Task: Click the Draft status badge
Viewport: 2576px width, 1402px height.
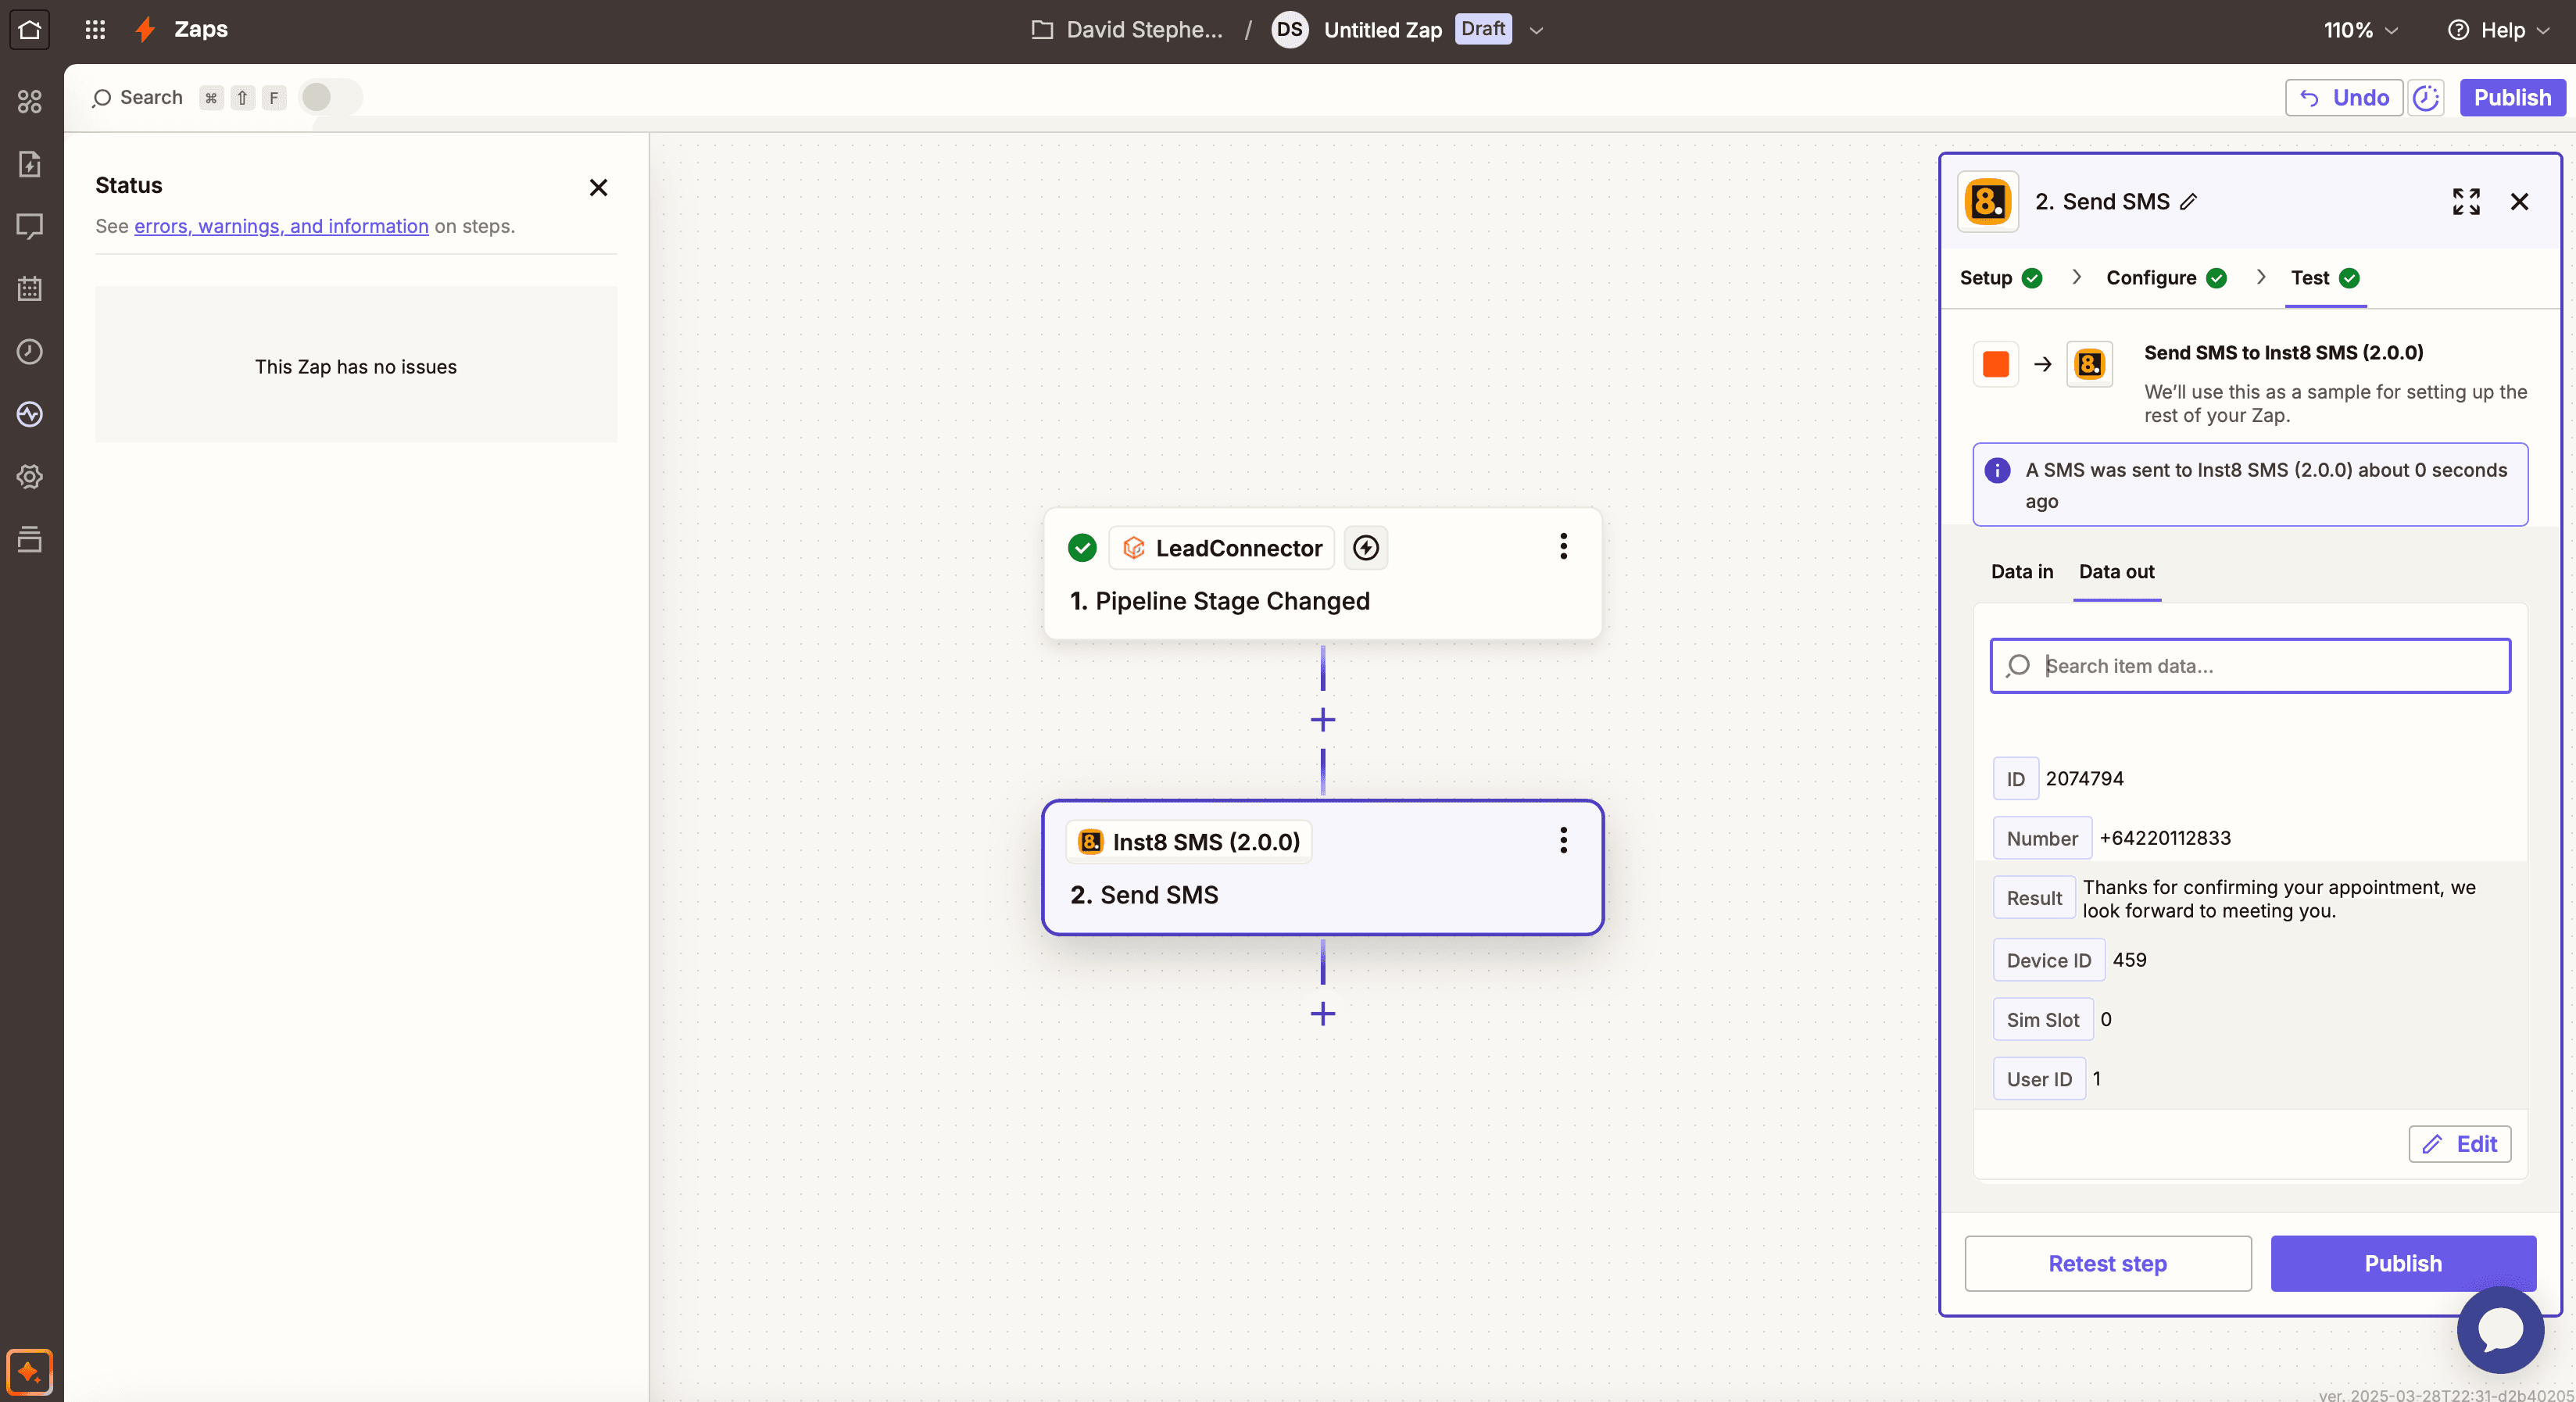Action: pos(1483,29)
